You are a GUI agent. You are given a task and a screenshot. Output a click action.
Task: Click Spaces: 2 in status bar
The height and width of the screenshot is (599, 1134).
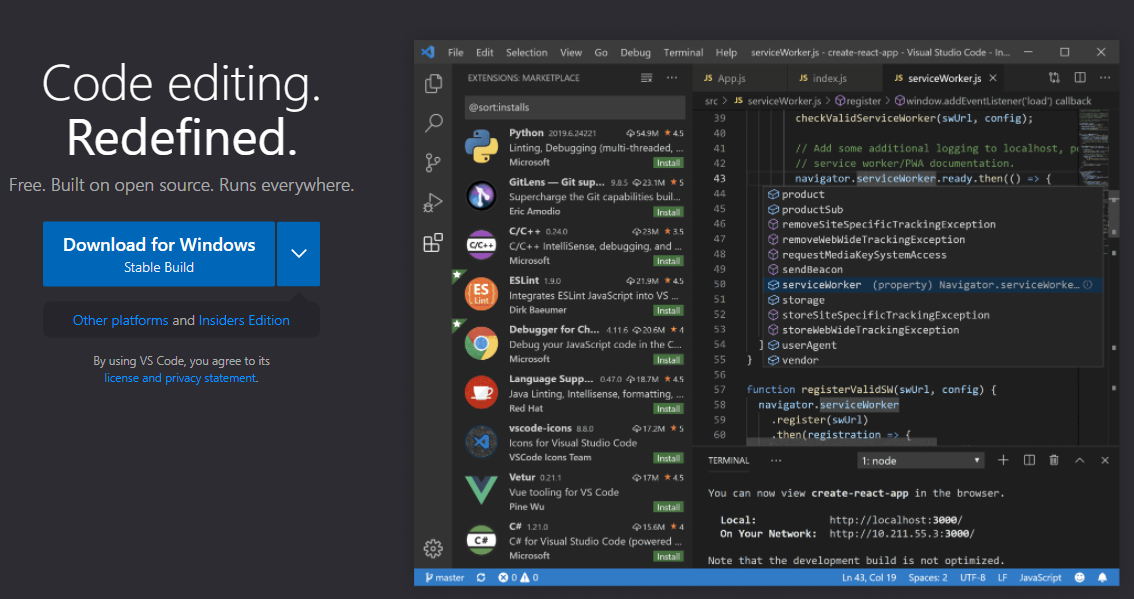[x=928, y=577]
